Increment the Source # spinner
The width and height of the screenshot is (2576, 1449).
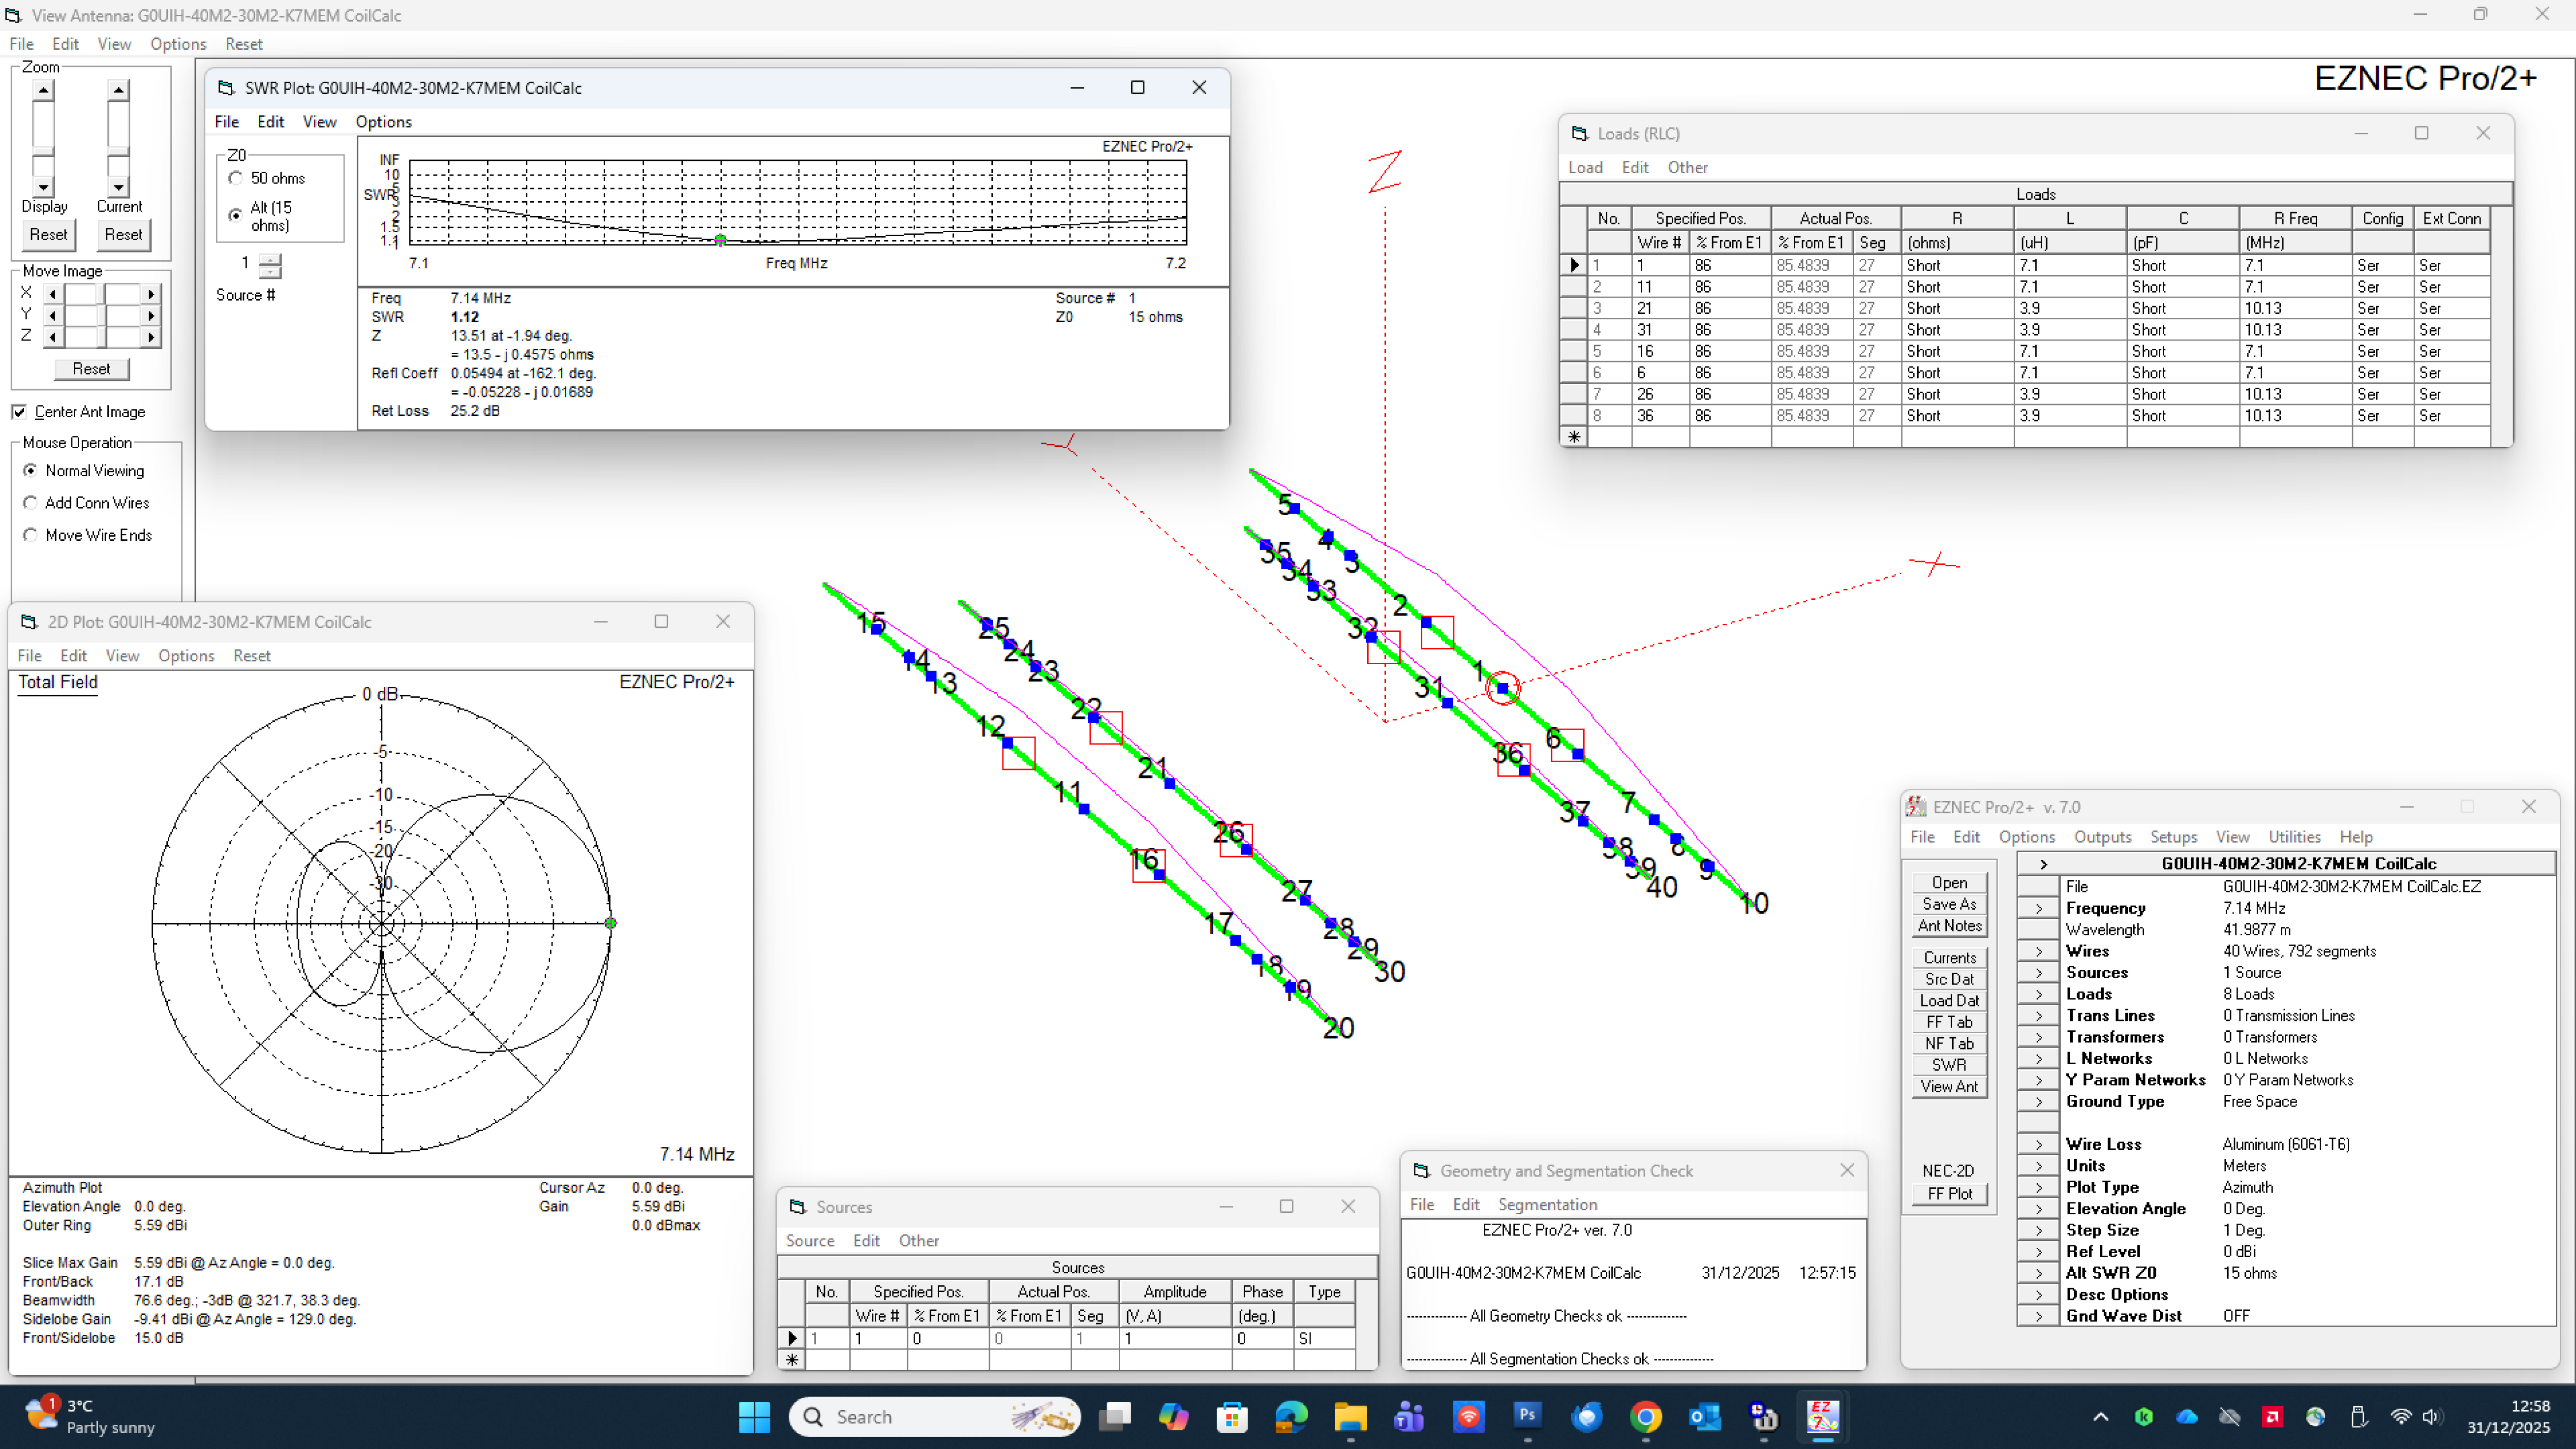pos(270,259)
